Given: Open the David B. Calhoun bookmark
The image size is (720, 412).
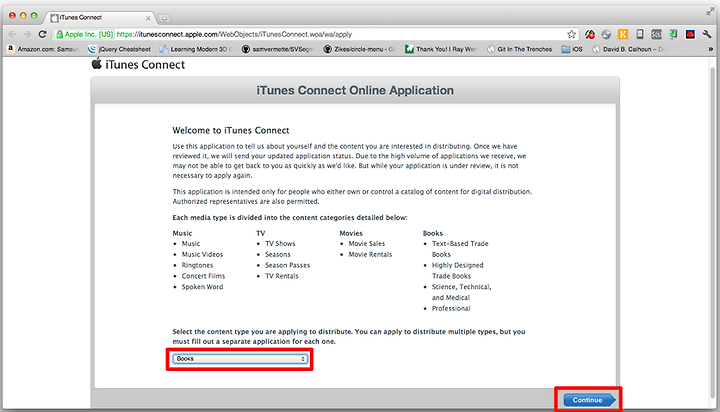Looking at the screenshot, I should tap(628, 49).
